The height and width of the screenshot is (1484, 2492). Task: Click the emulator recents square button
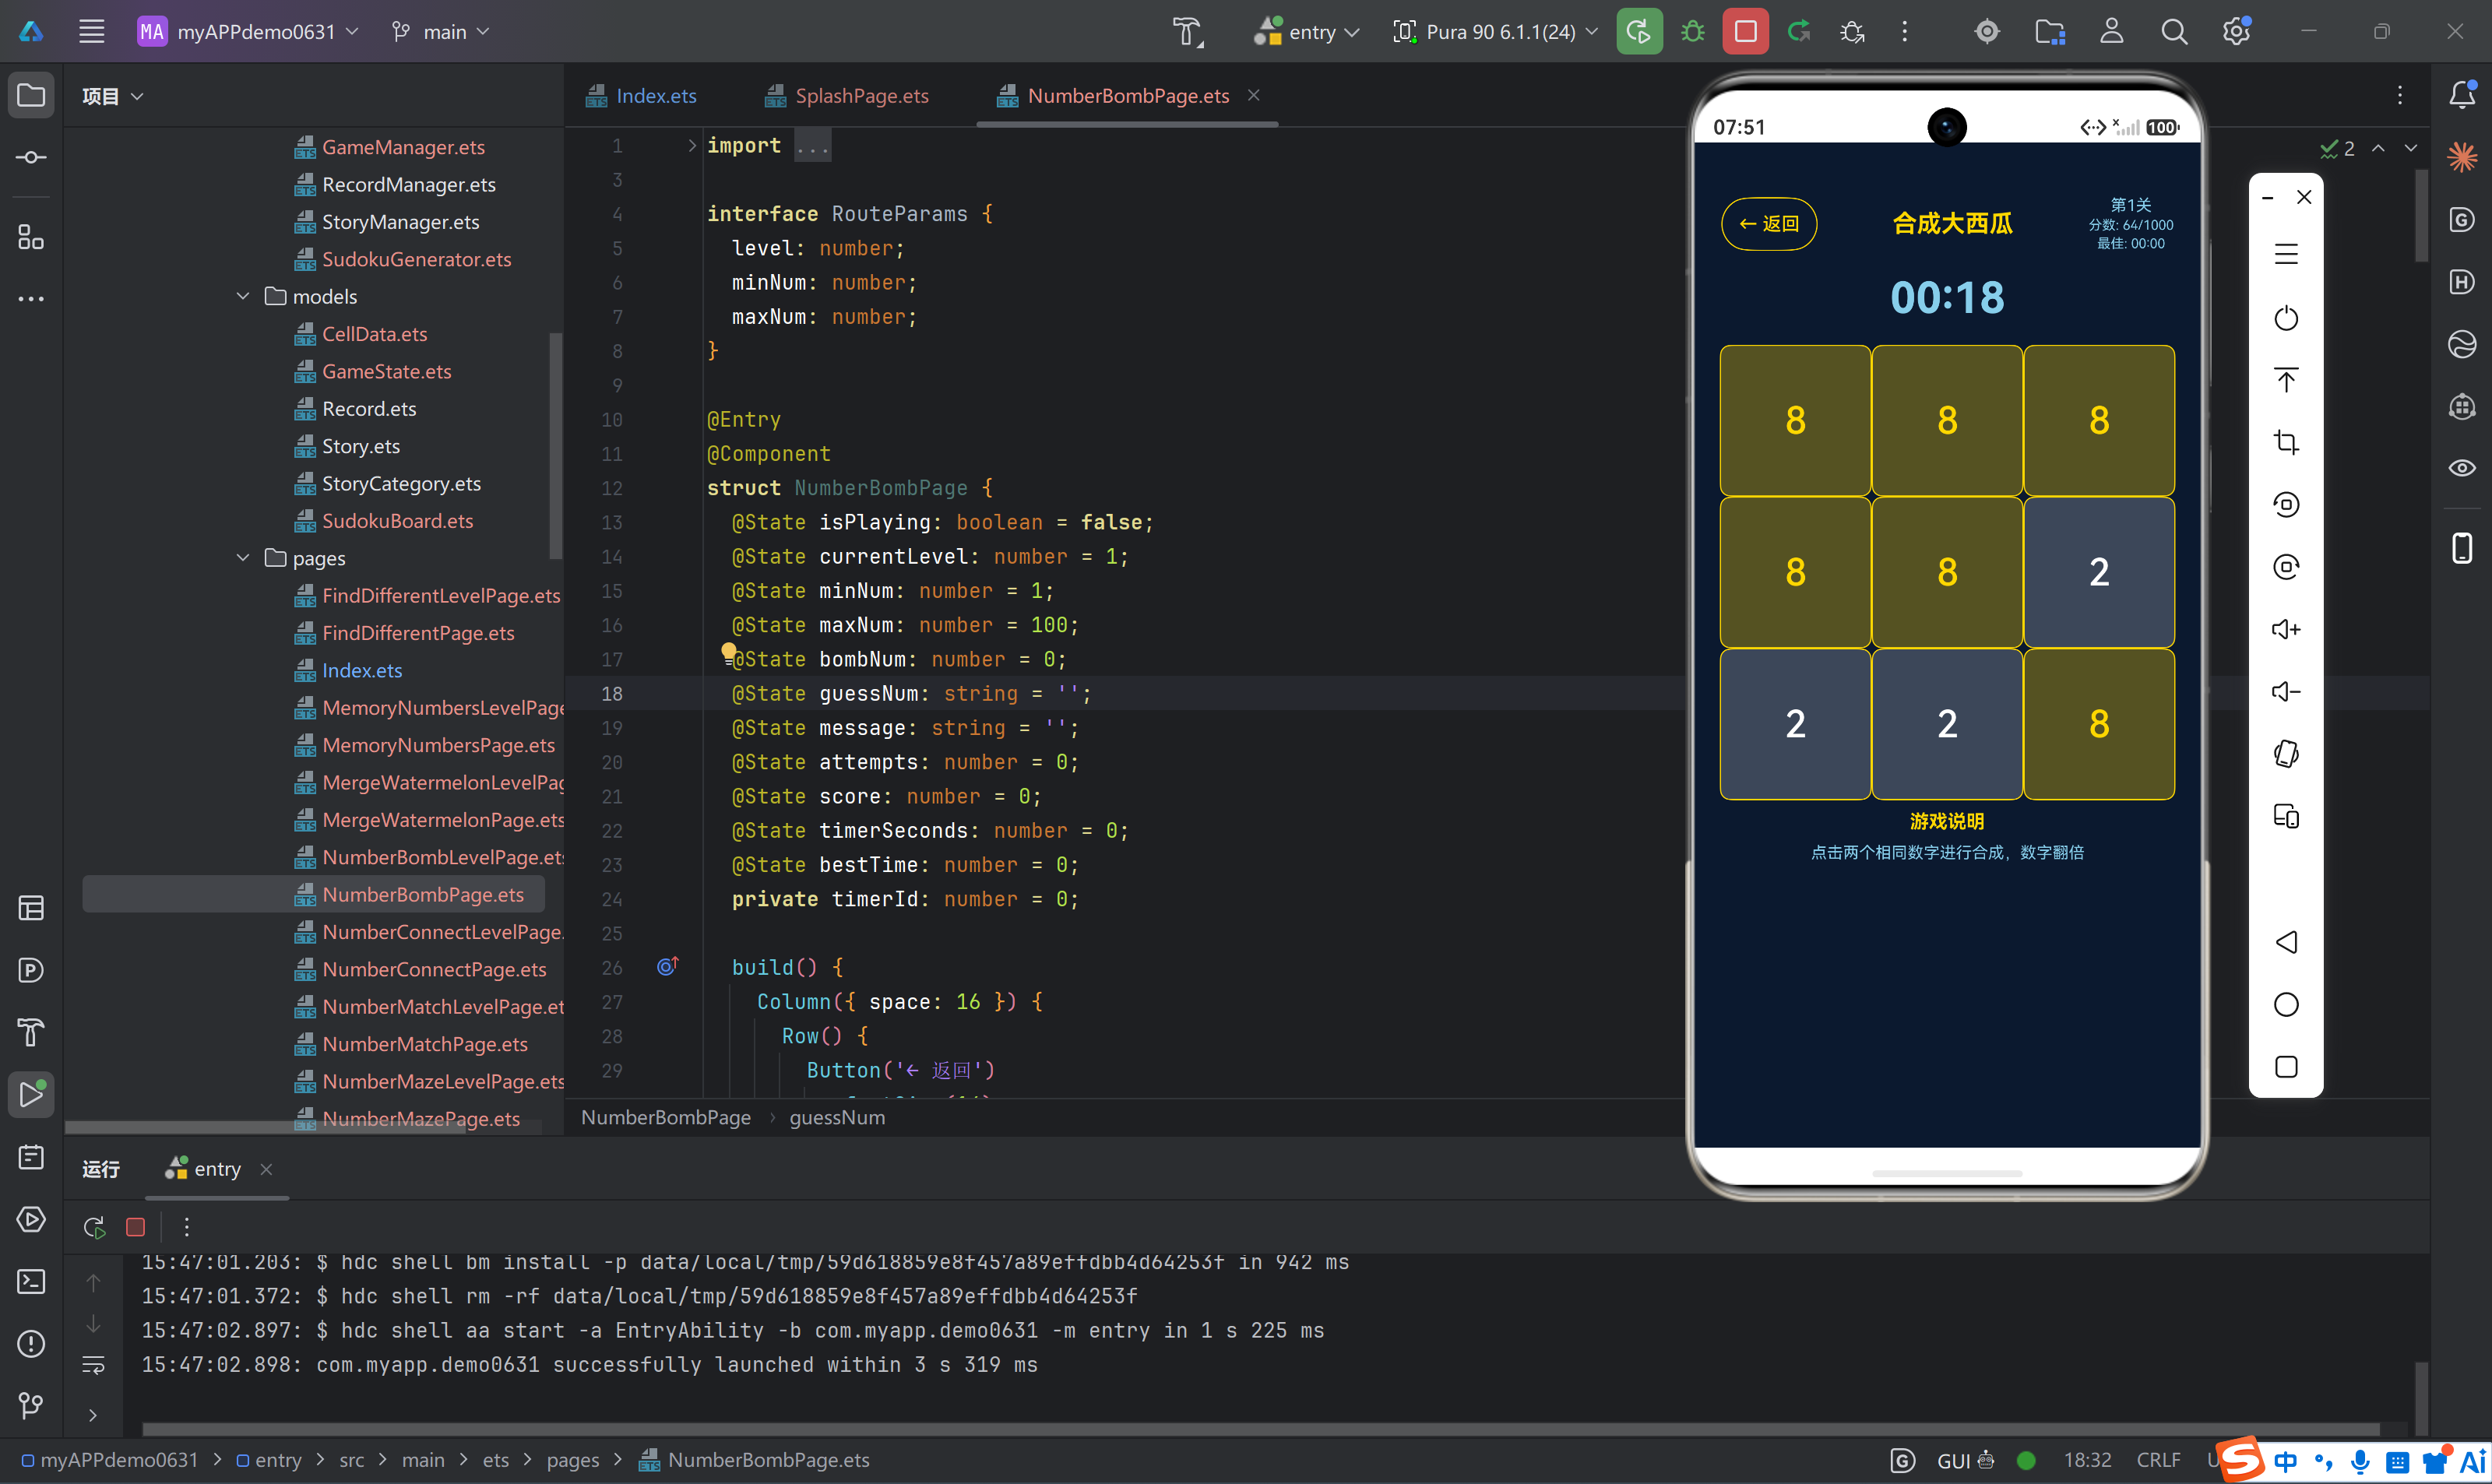pos(2286,1067)
